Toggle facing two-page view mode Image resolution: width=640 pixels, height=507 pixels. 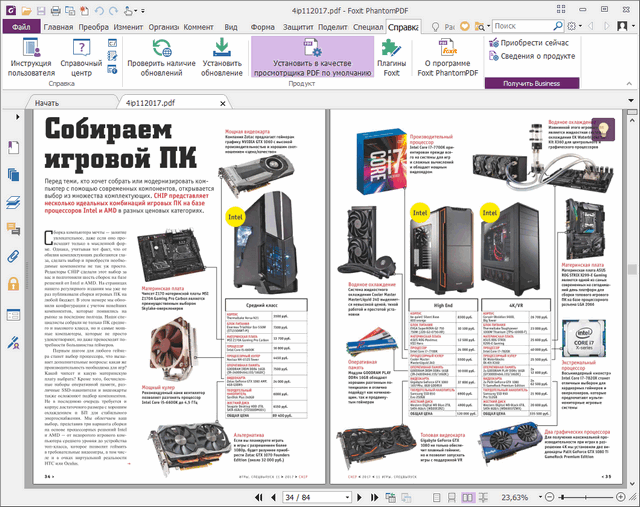point(467,497)
